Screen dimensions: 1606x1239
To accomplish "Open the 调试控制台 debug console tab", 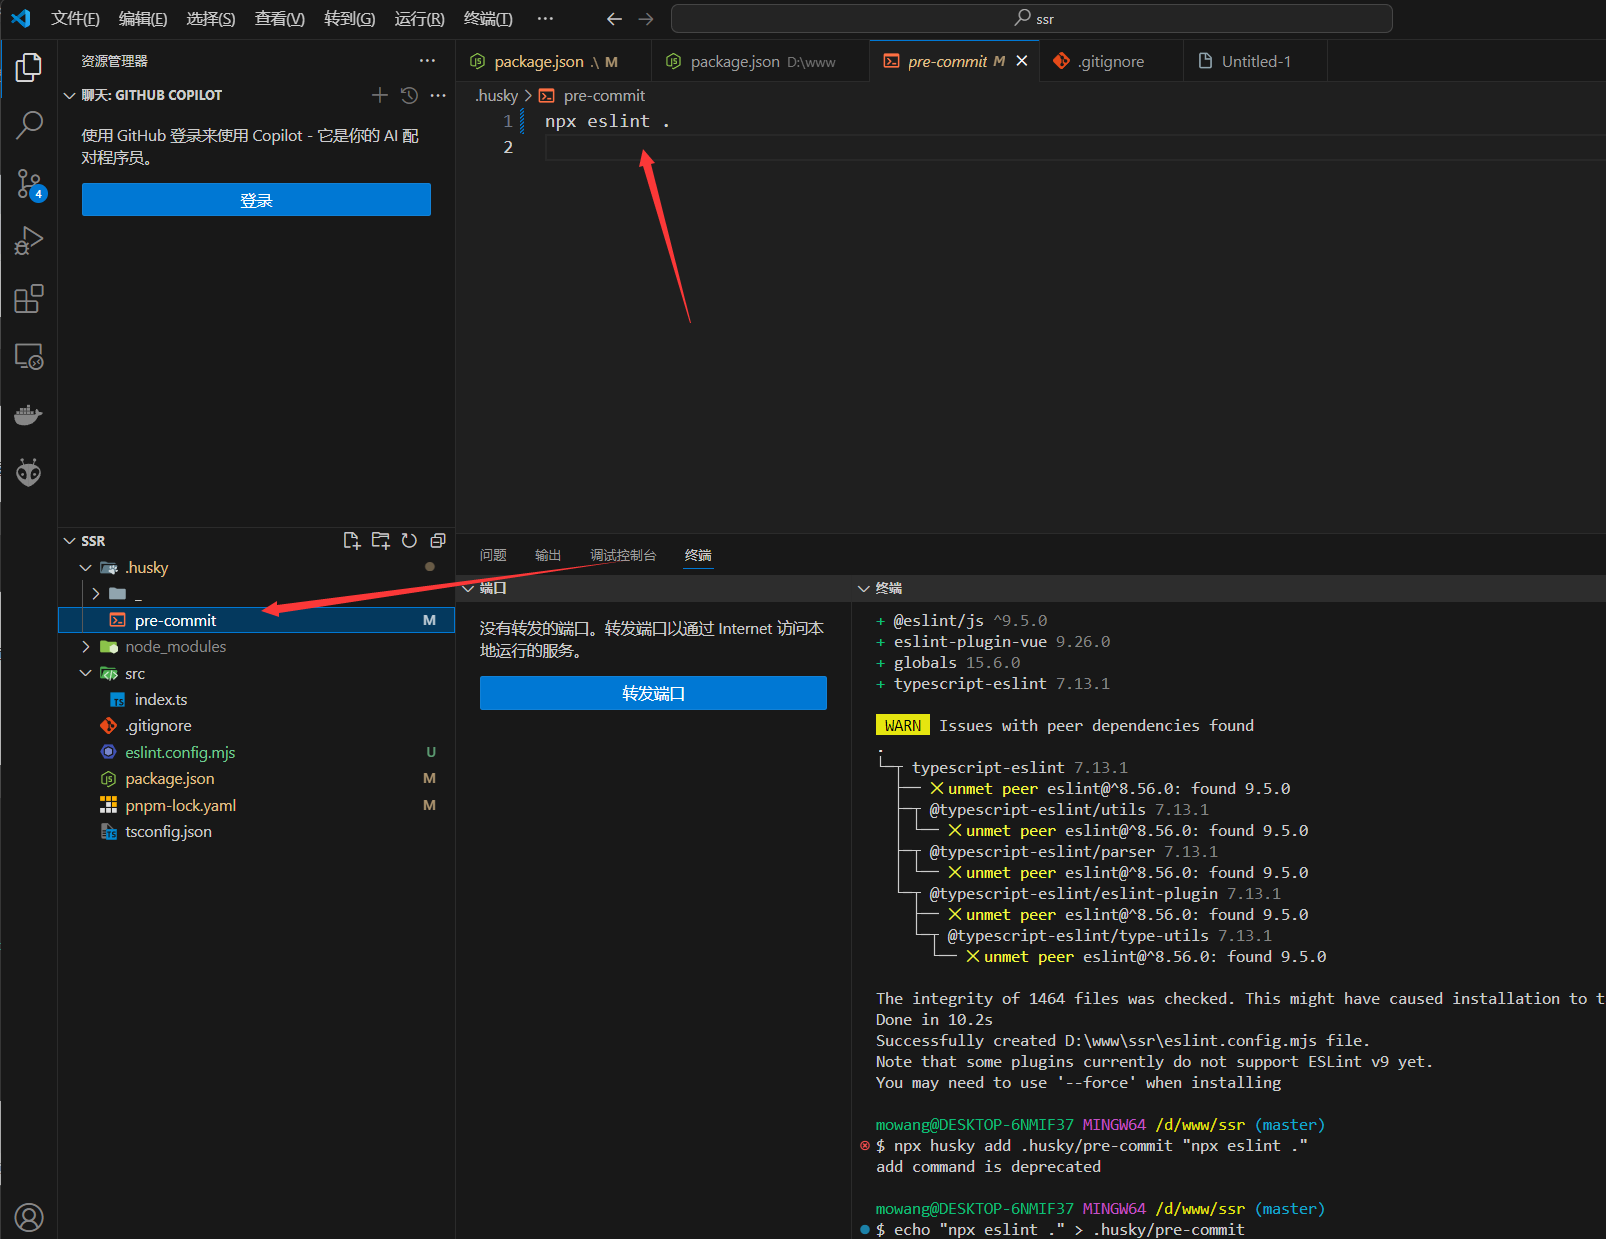I will pos(623,555).
